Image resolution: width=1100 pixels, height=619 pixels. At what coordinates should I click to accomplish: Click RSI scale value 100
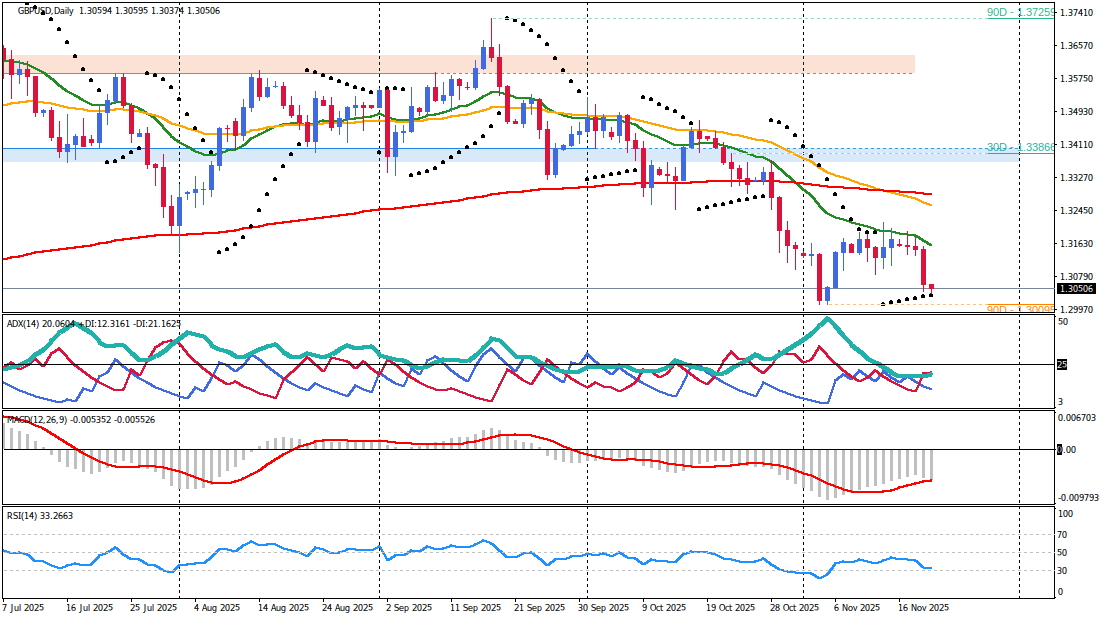click(1065, 514)
